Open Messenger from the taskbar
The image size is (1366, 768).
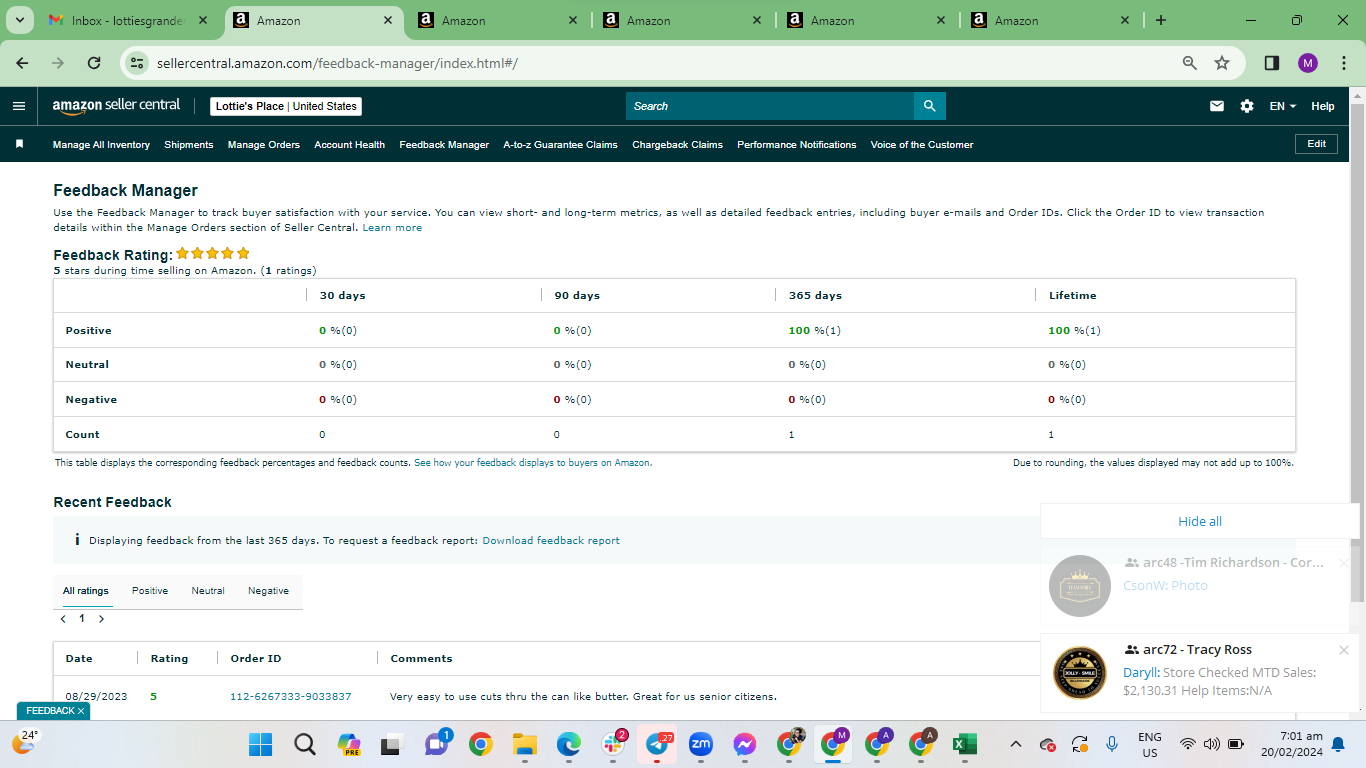745,744
